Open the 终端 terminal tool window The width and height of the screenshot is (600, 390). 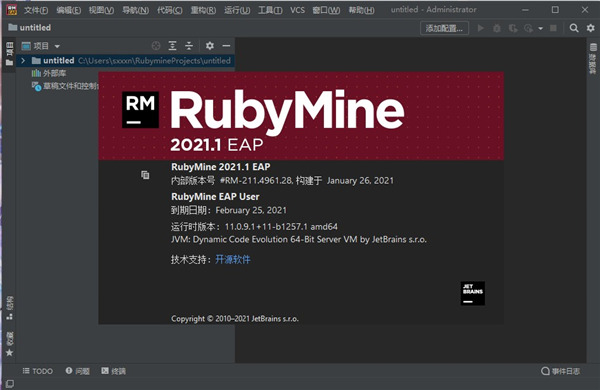pos(113,371)
